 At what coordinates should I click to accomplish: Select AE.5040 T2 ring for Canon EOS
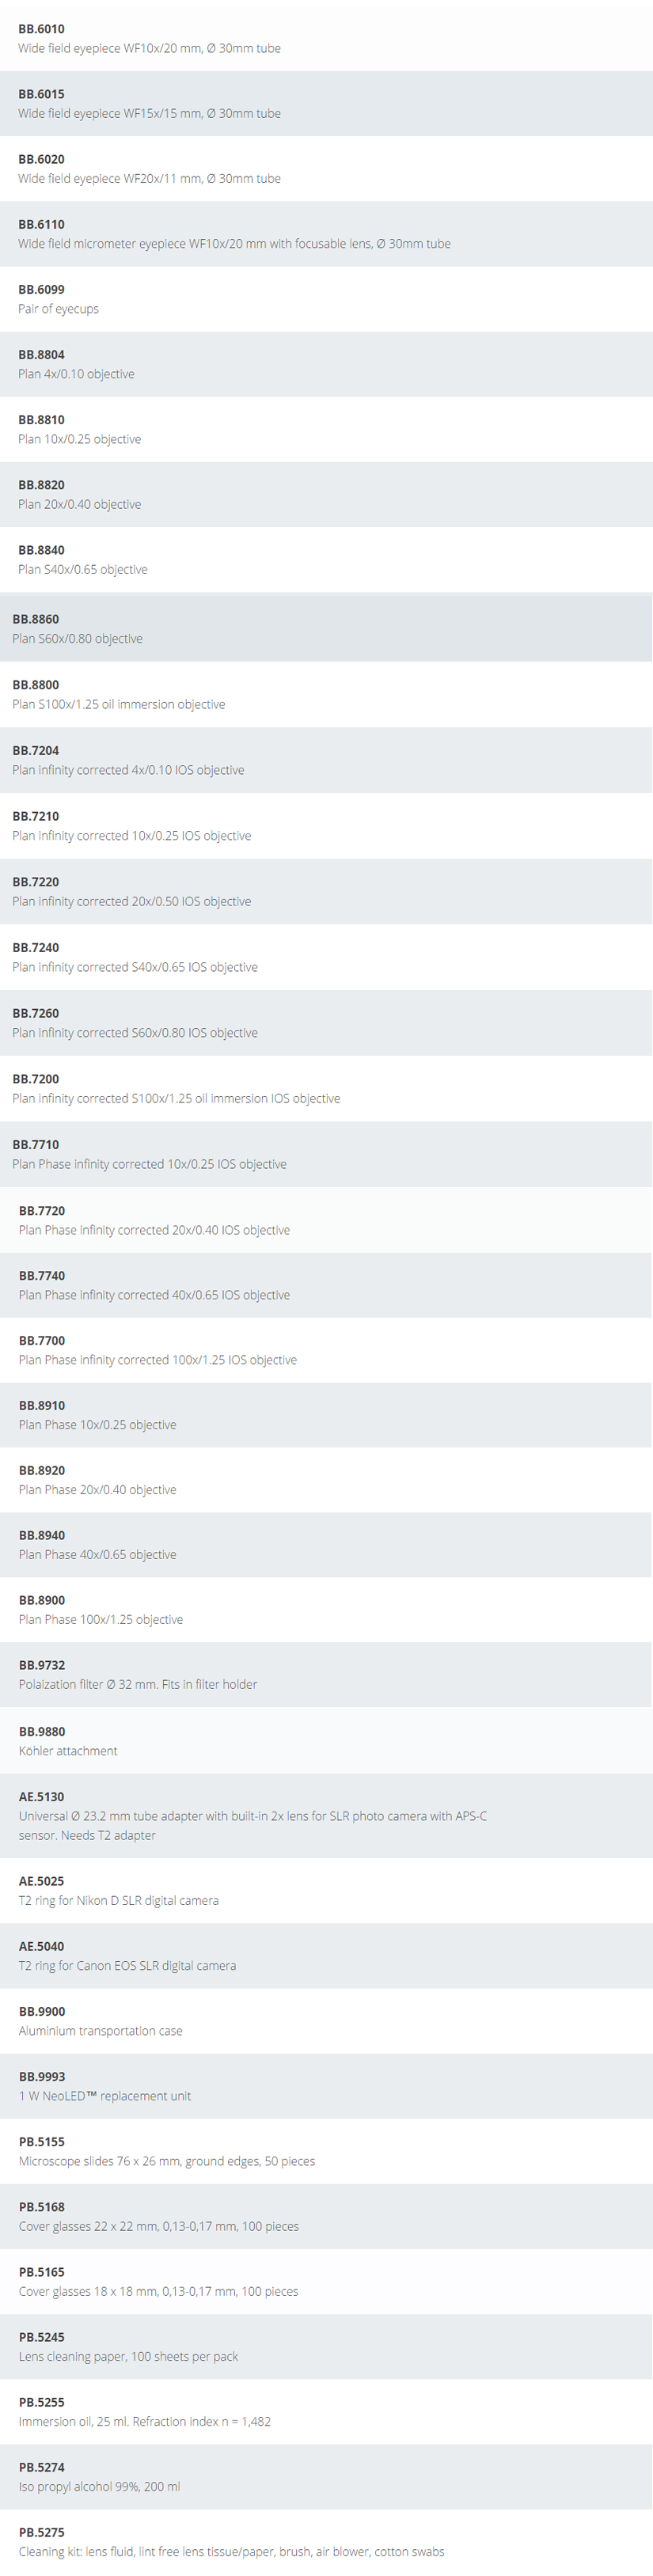326,1956
